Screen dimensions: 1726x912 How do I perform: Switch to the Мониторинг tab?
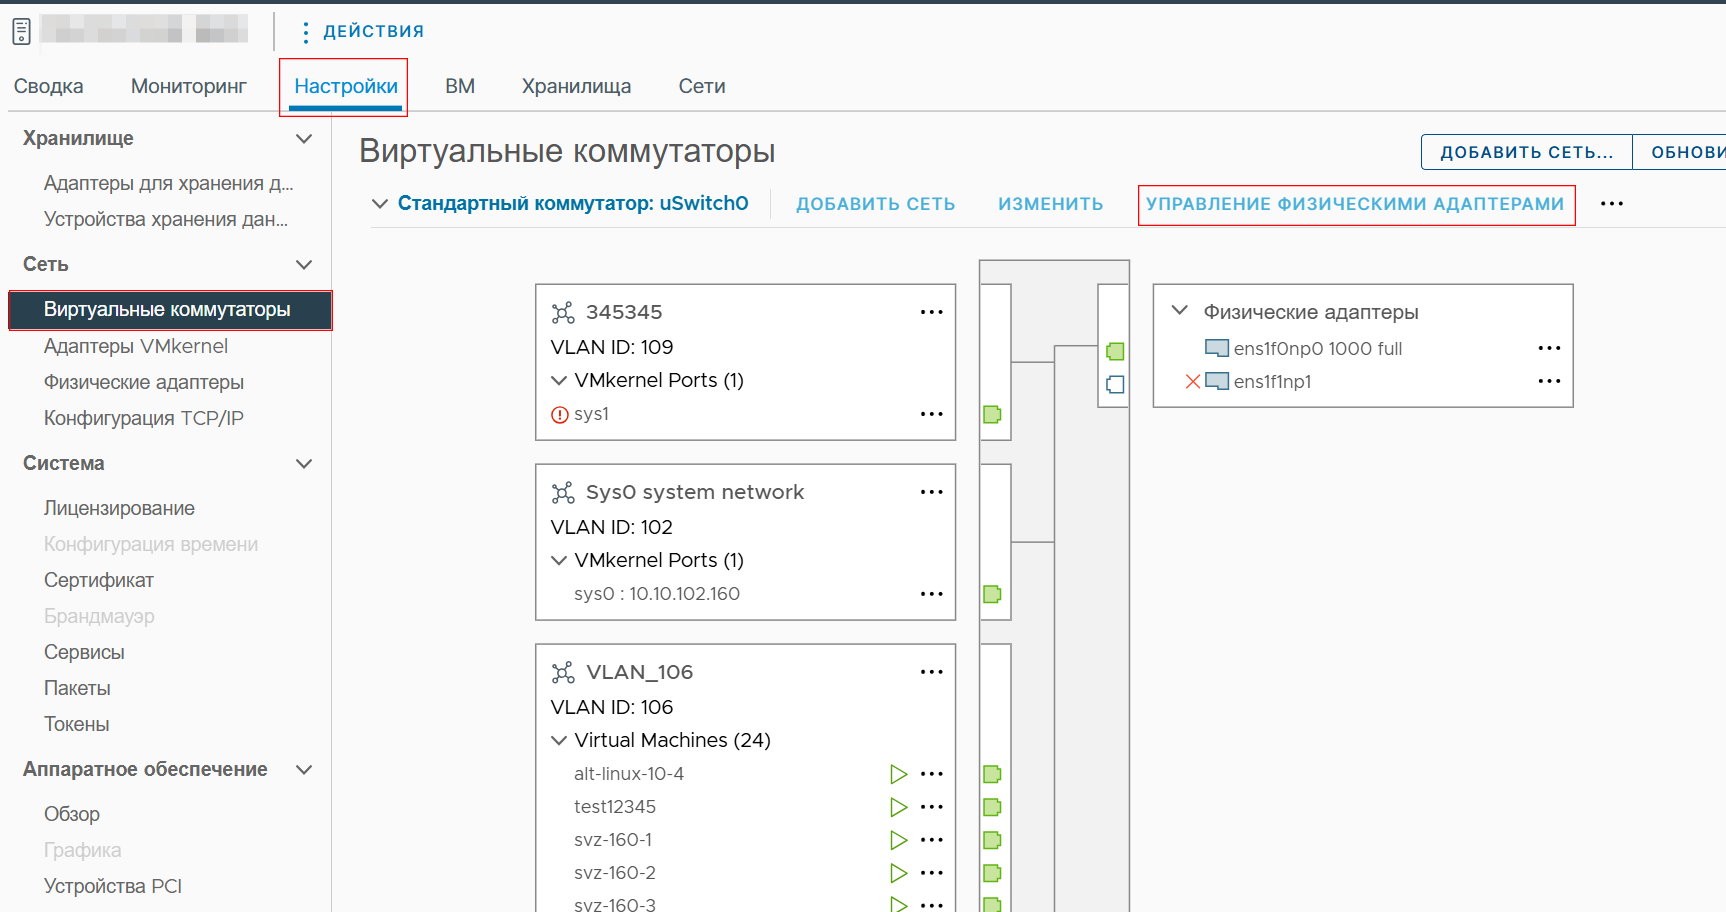189,86
